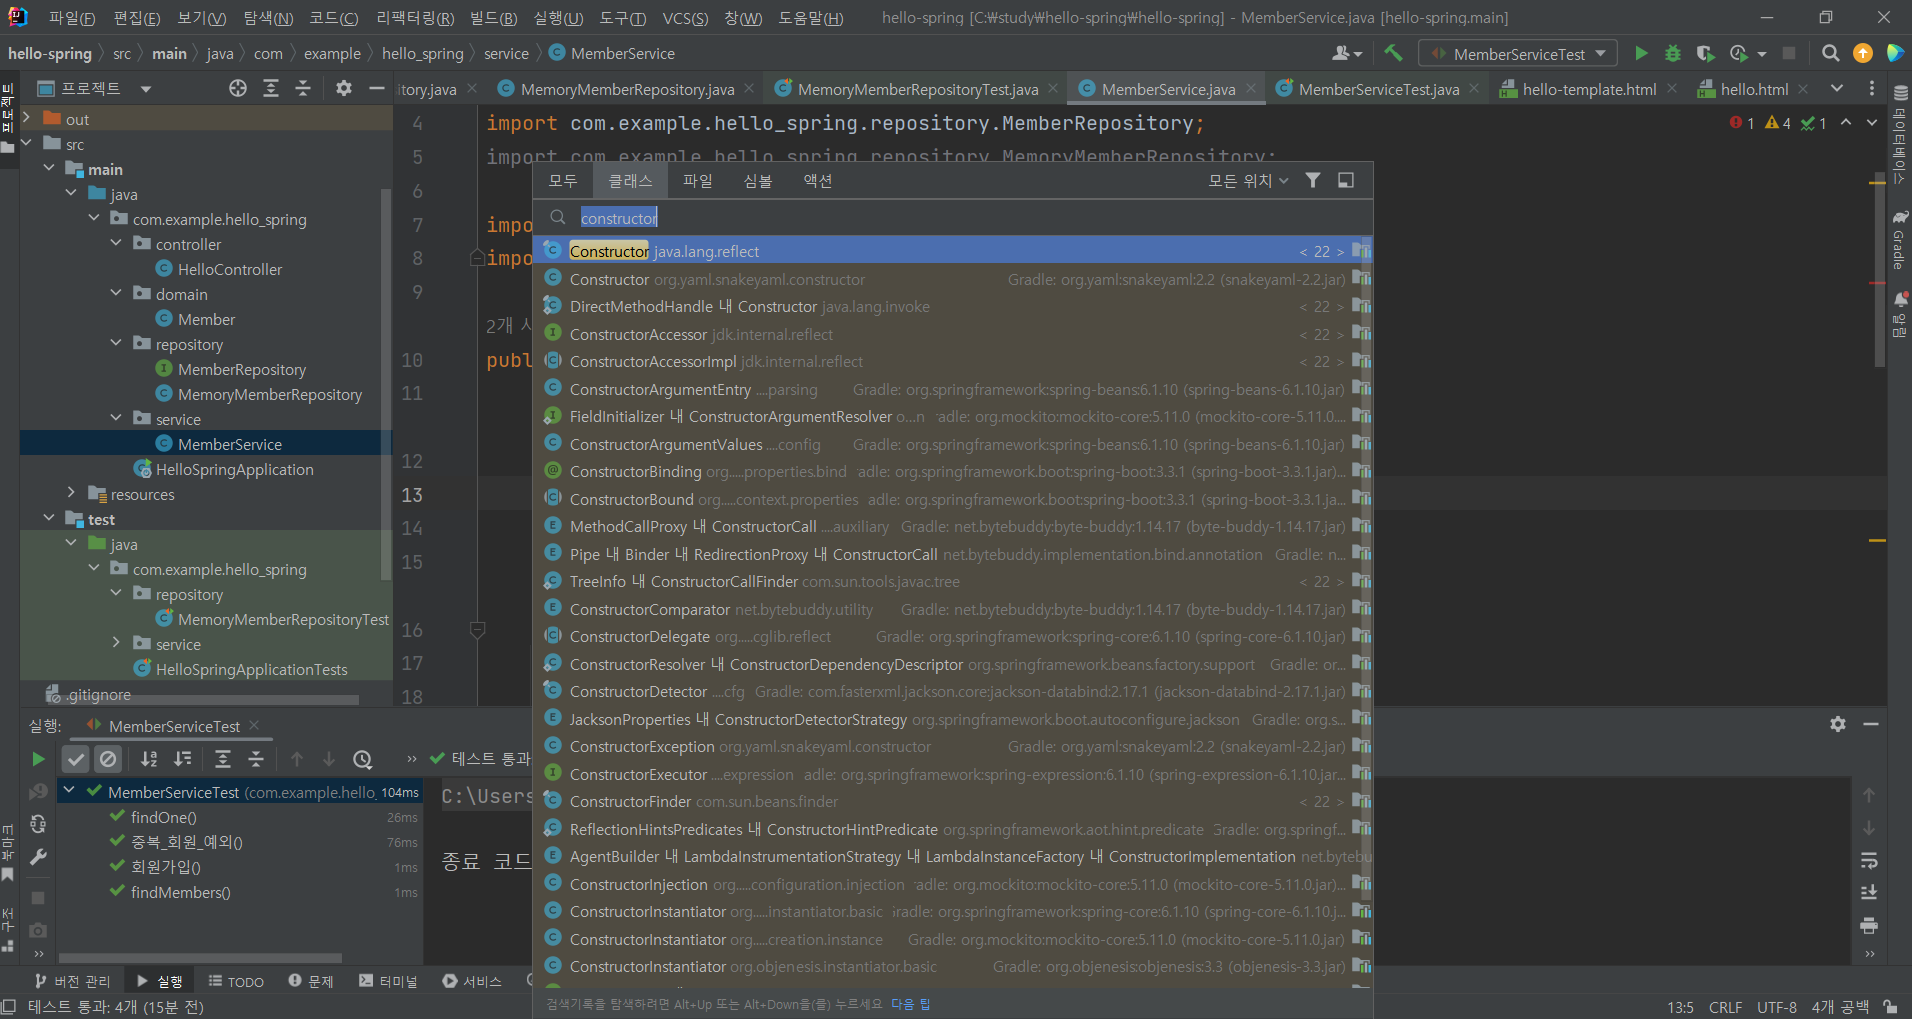Open MemberServiceTest.java editor tab

pyautogui.click(x=1379, y=90)
